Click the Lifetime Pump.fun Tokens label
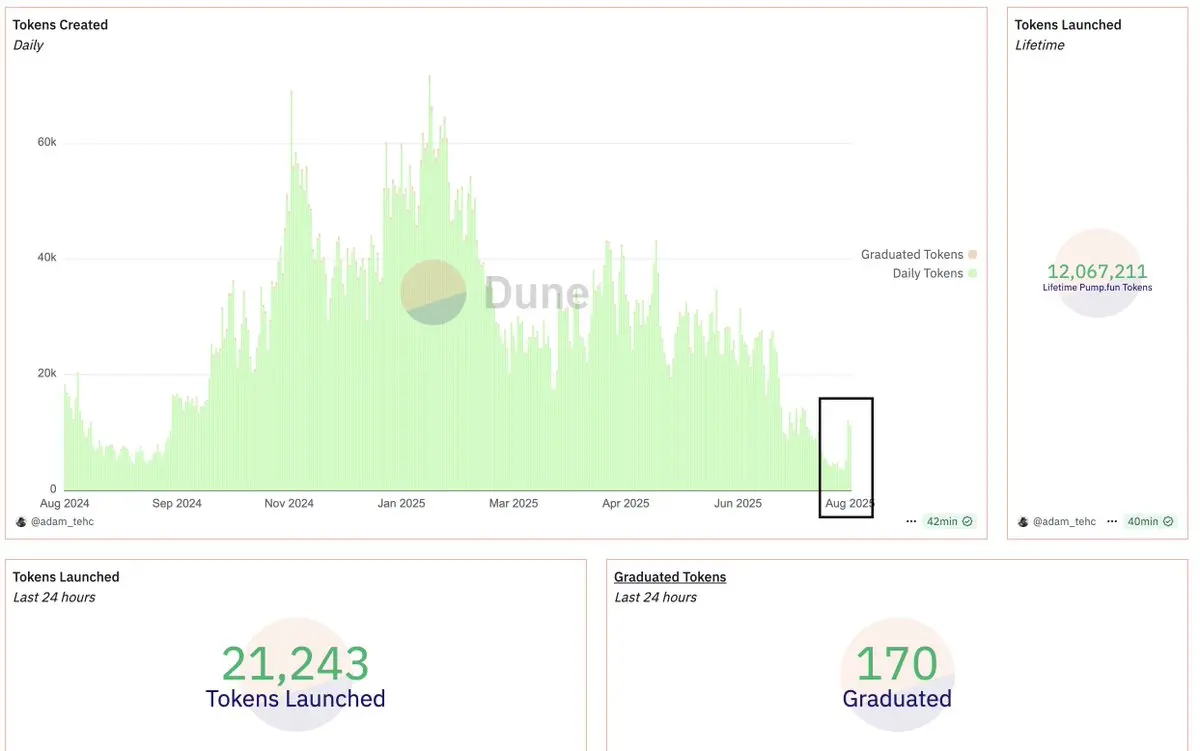 1097,288
